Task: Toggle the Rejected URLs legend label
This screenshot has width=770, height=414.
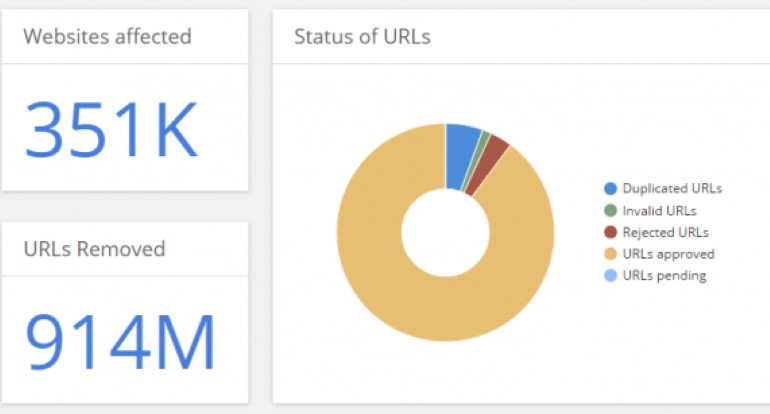Action: [x=665, y=232]
